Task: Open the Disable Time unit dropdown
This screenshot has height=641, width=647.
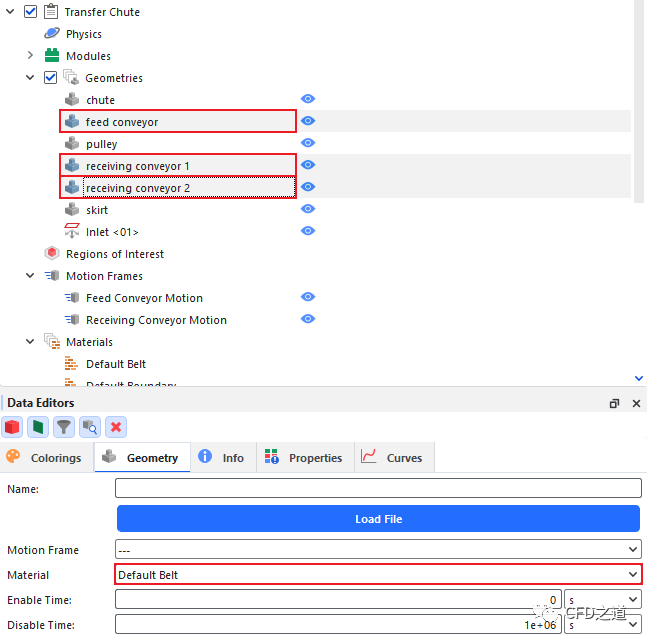Action: point(602,624)
